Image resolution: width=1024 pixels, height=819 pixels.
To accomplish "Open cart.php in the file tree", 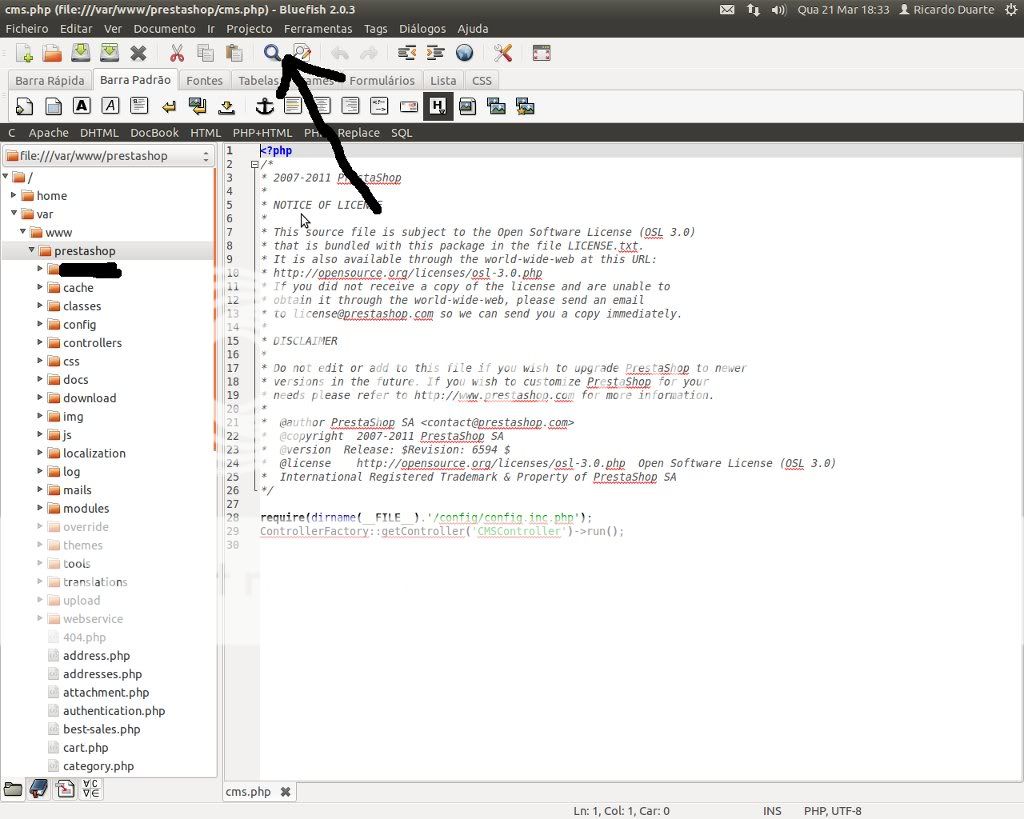I will pos(85,747).
